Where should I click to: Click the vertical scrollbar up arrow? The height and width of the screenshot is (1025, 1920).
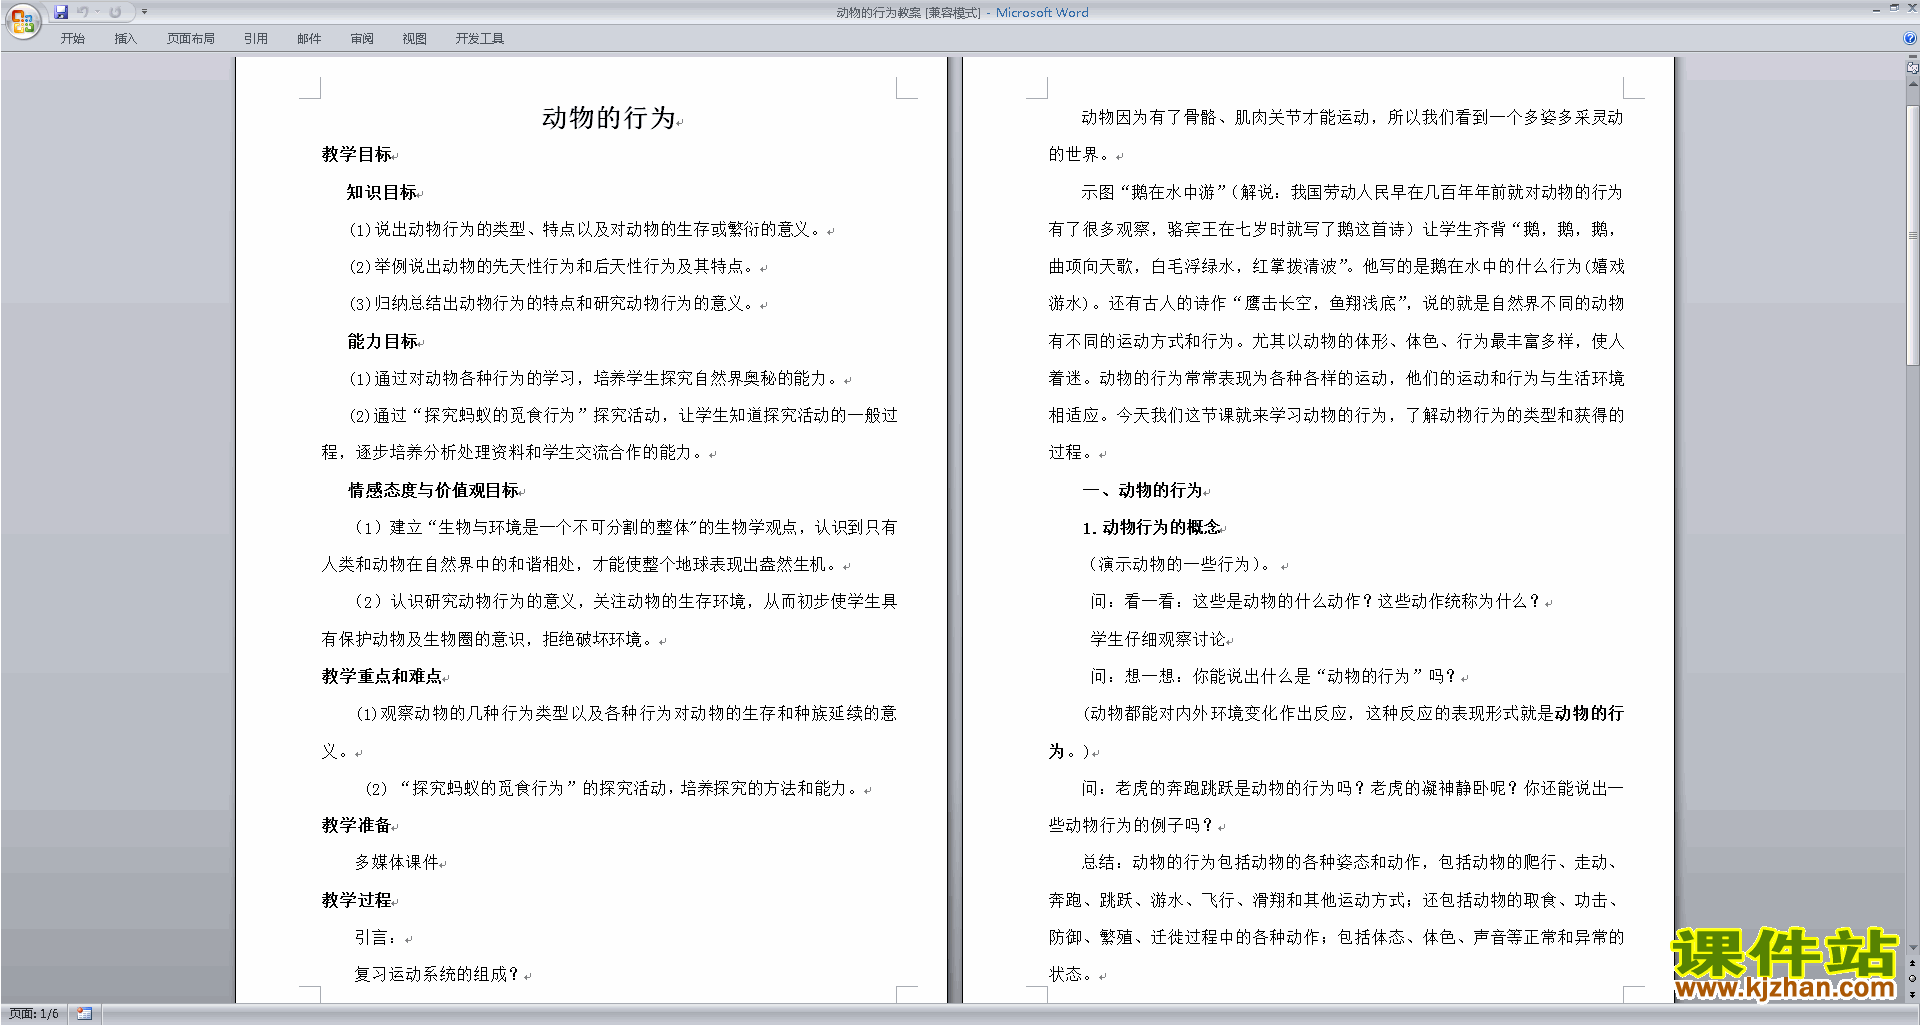[1912, 84]
